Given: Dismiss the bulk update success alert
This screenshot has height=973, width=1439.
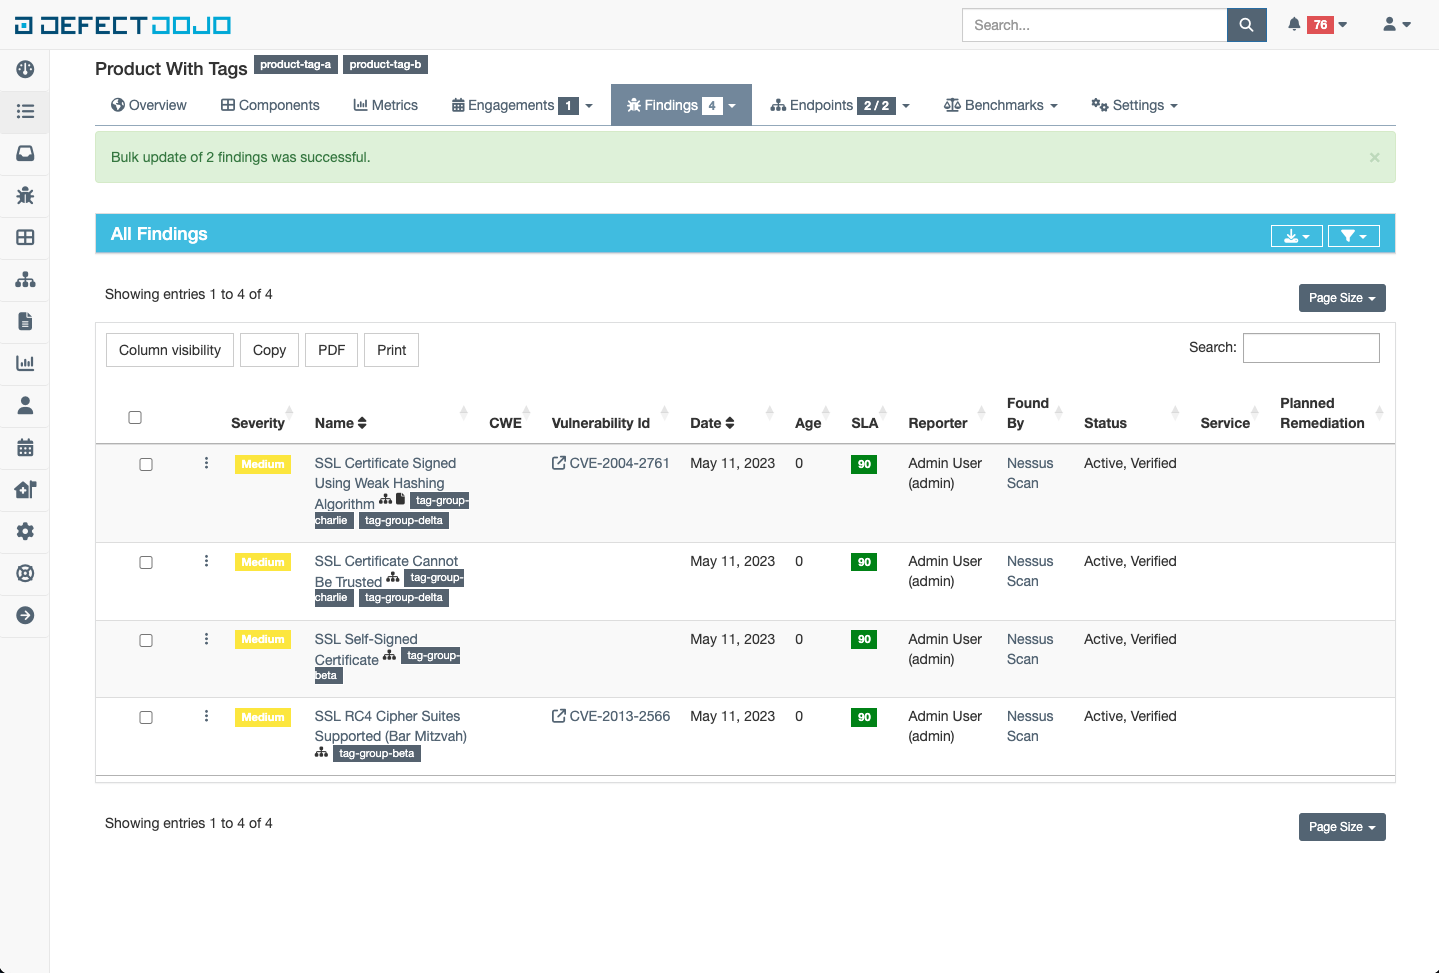Looking at the screenshot, I should 1374,158.
